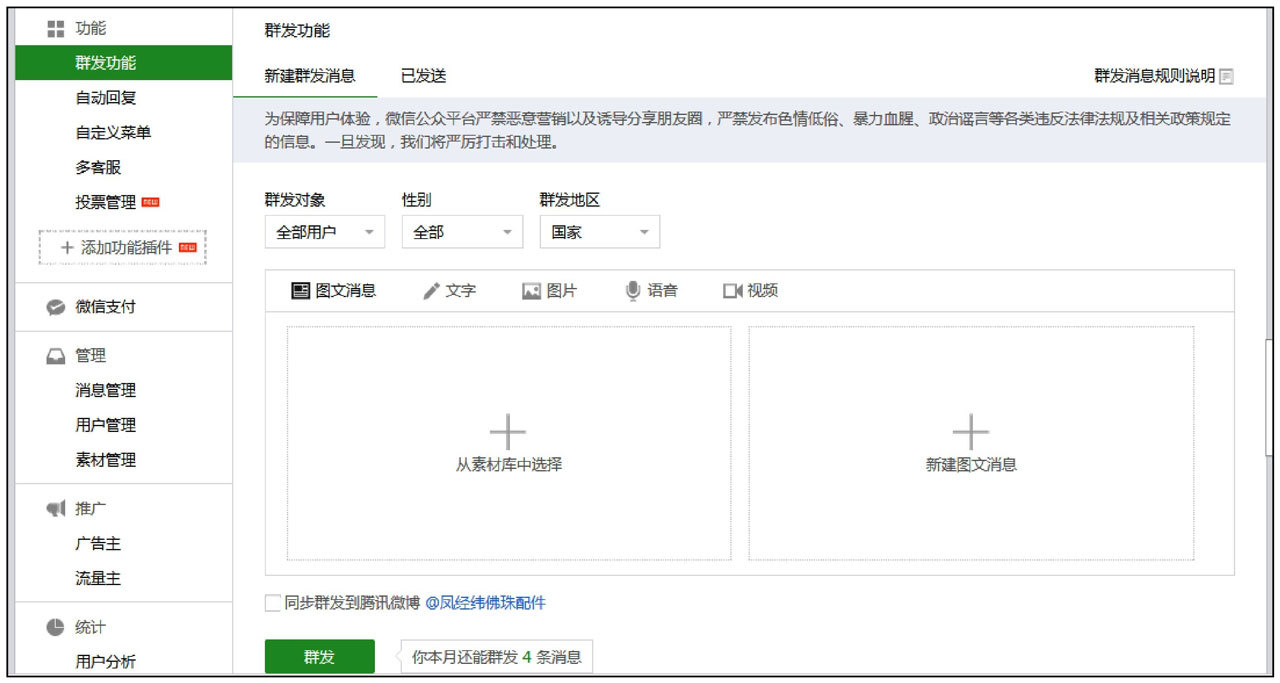Click the 功能 grid icon in sidebar

(56, 29)
